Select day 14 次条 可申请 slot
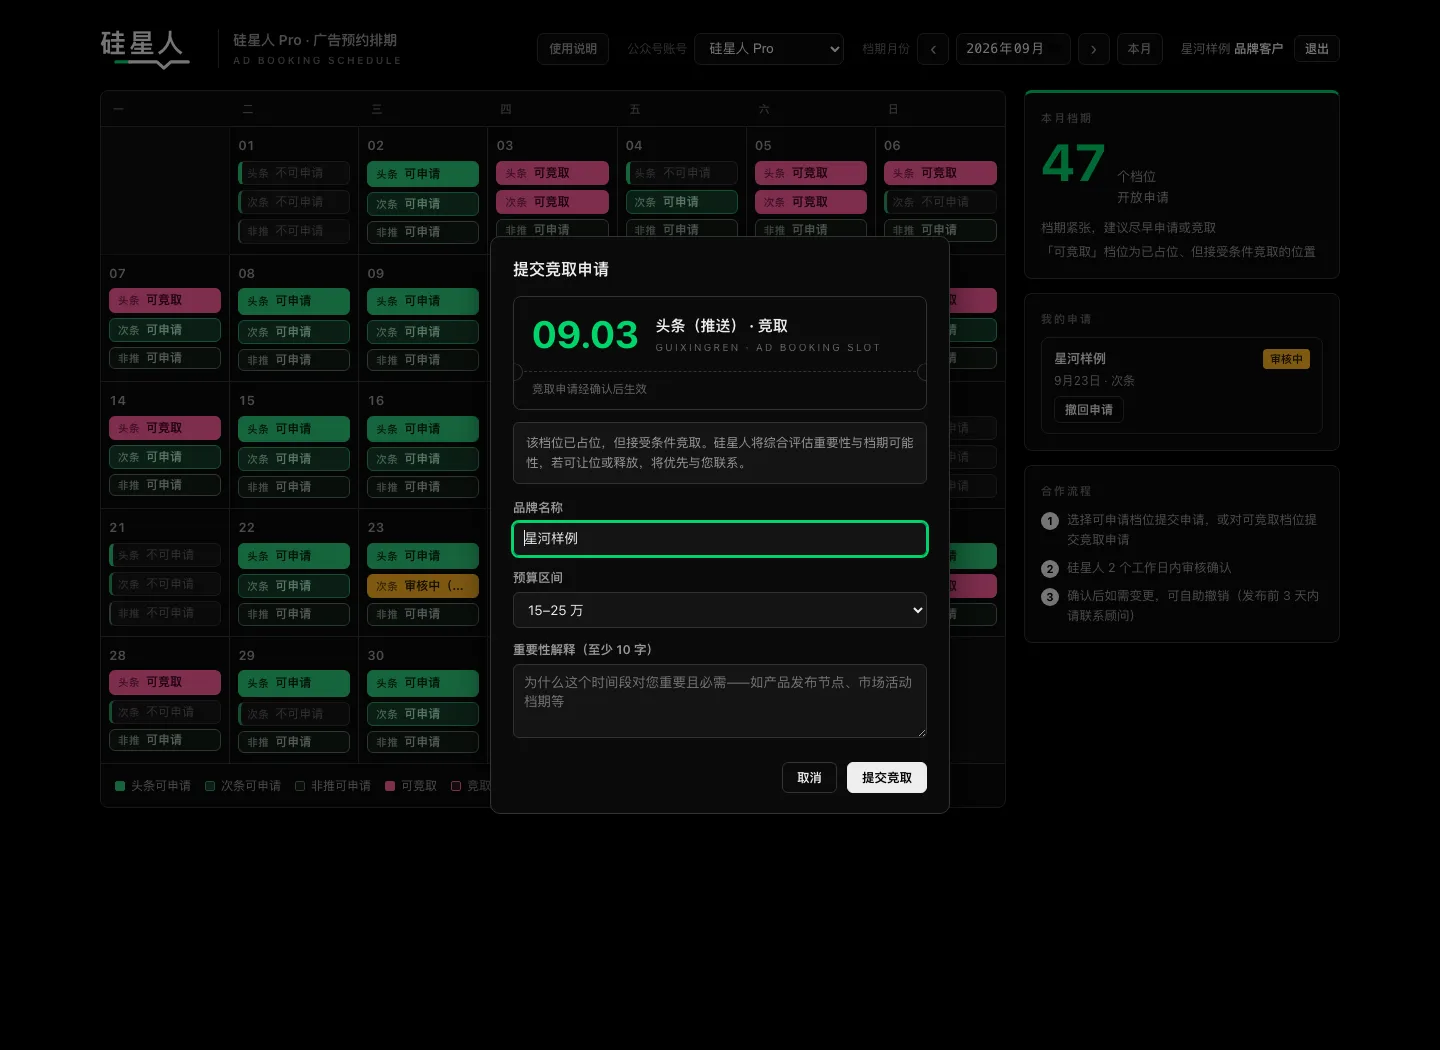 pyautogui.click(x=164, y=457)
